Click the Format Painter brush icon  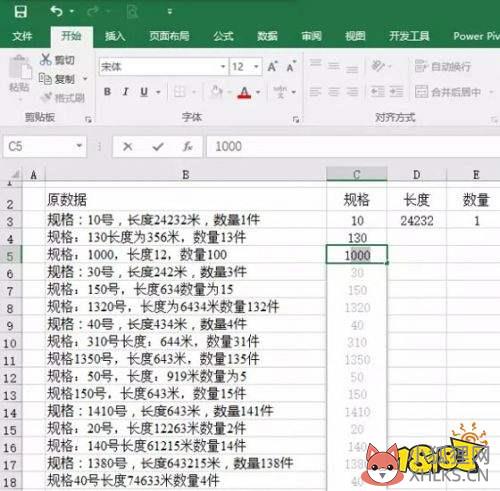click(x=46, y=98)
